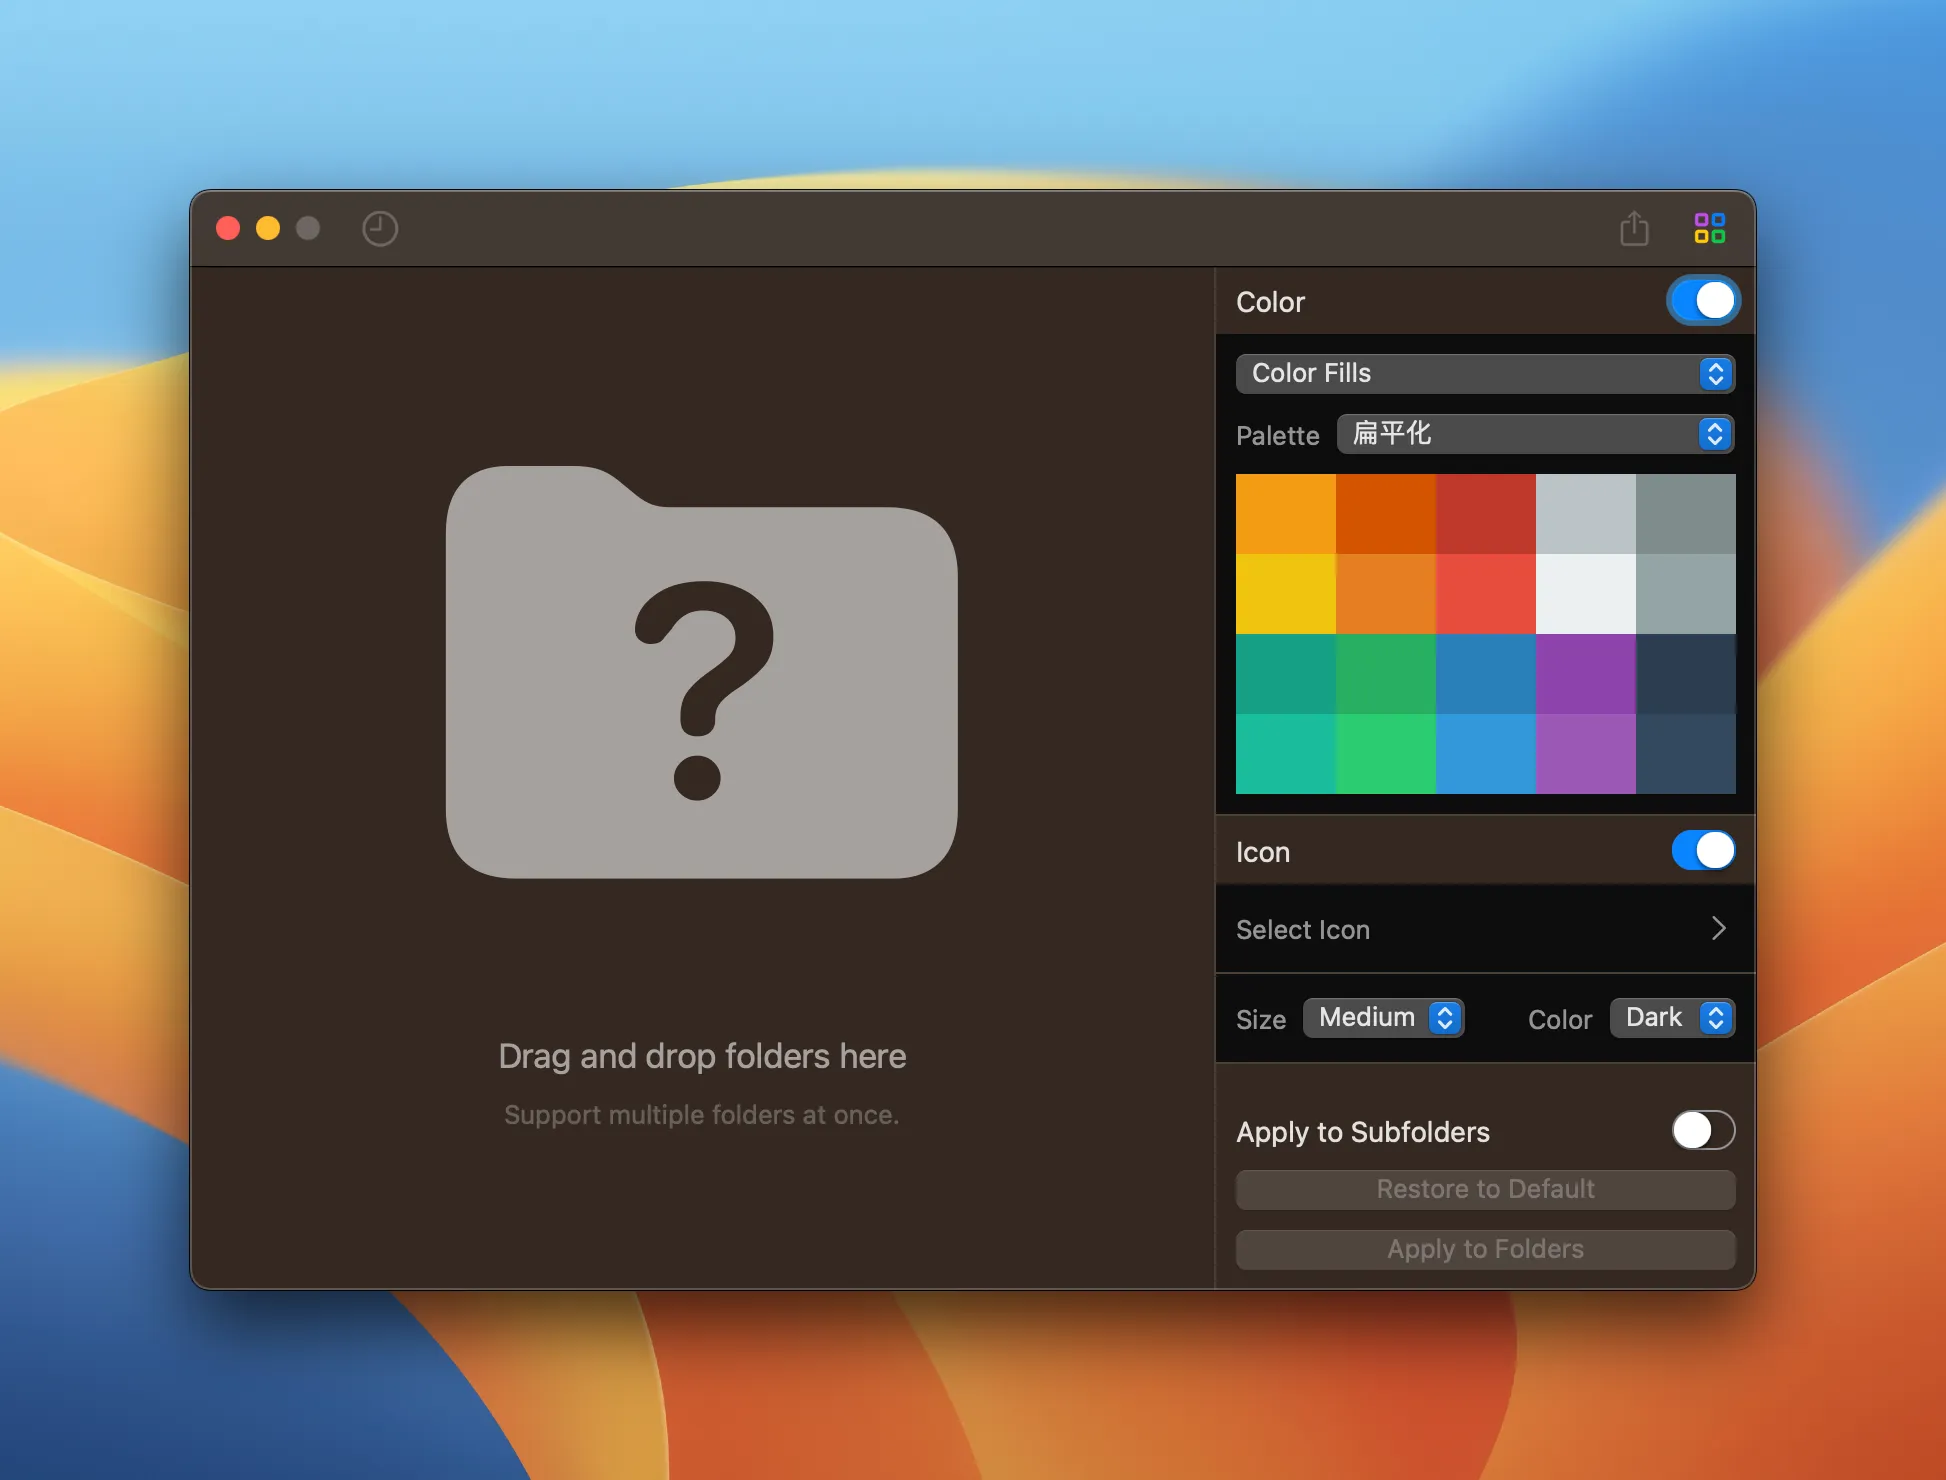This screenshot has width=1946, height=1480.
Task: Open the history clock icon
Action: tap(380, 229)
